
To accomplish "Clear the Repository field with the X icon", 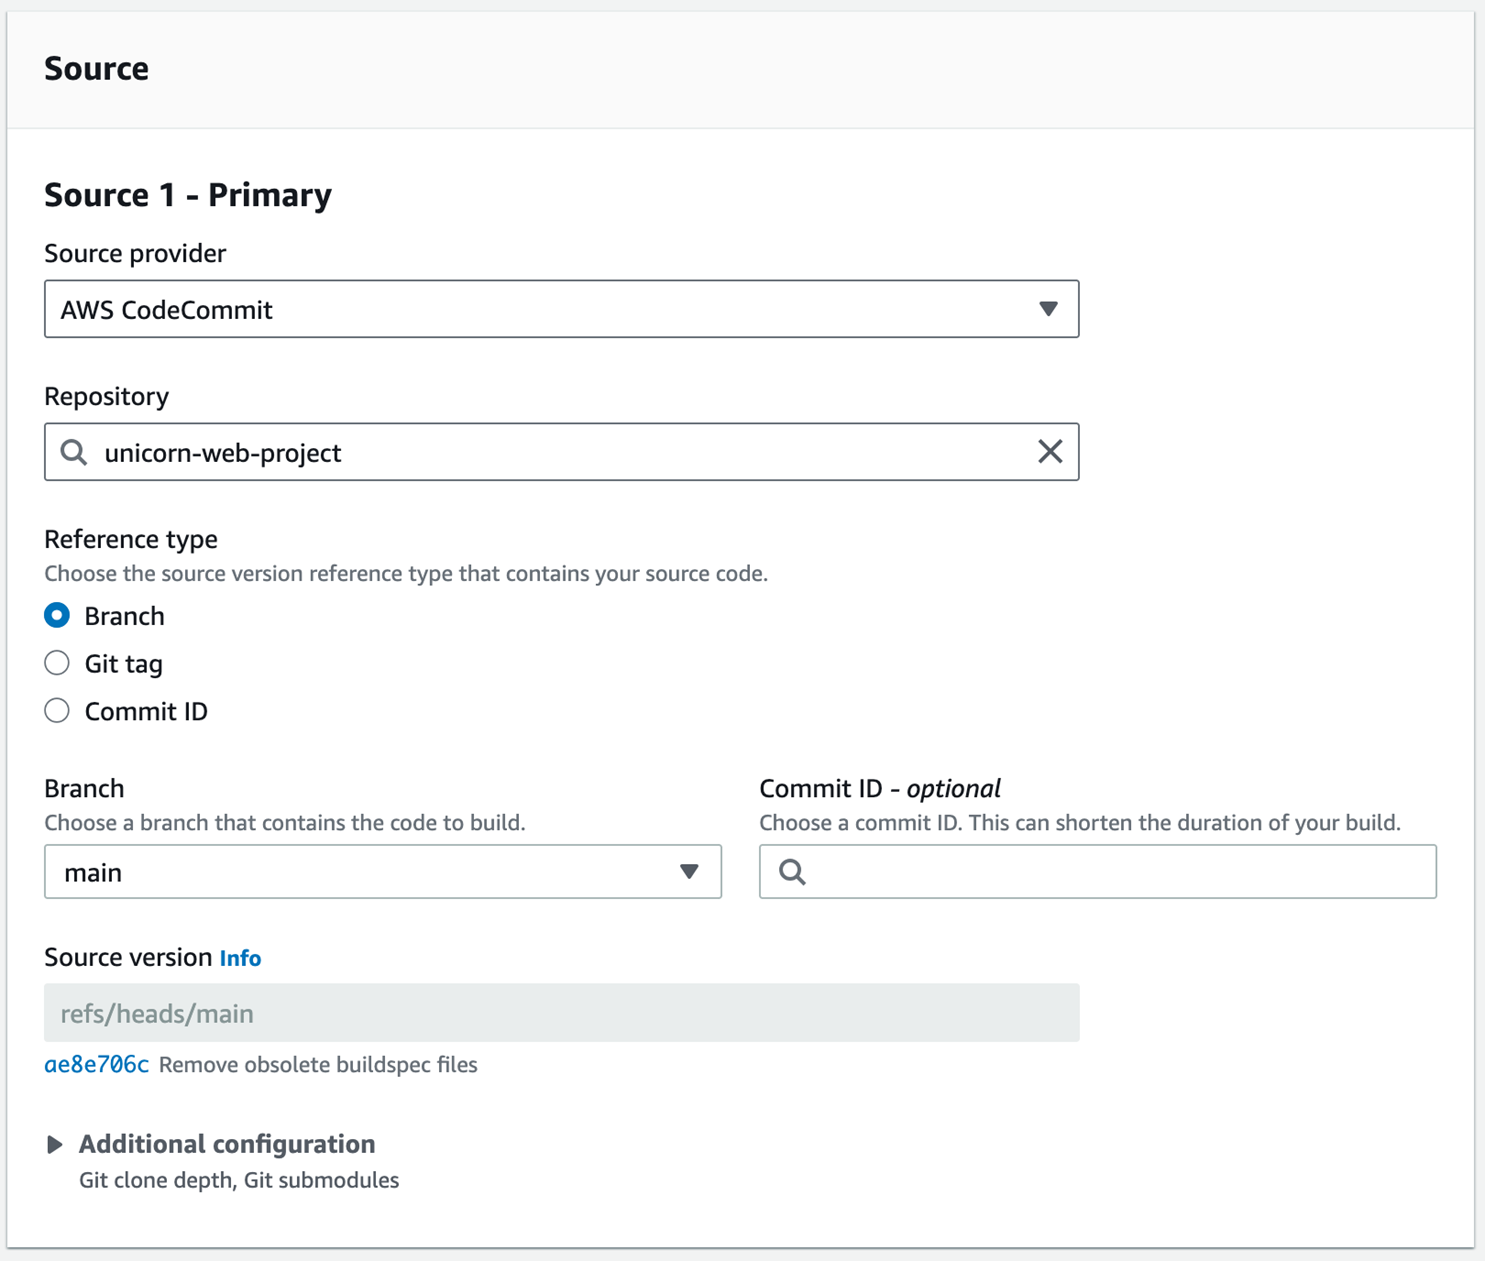I will point(1050,452).
